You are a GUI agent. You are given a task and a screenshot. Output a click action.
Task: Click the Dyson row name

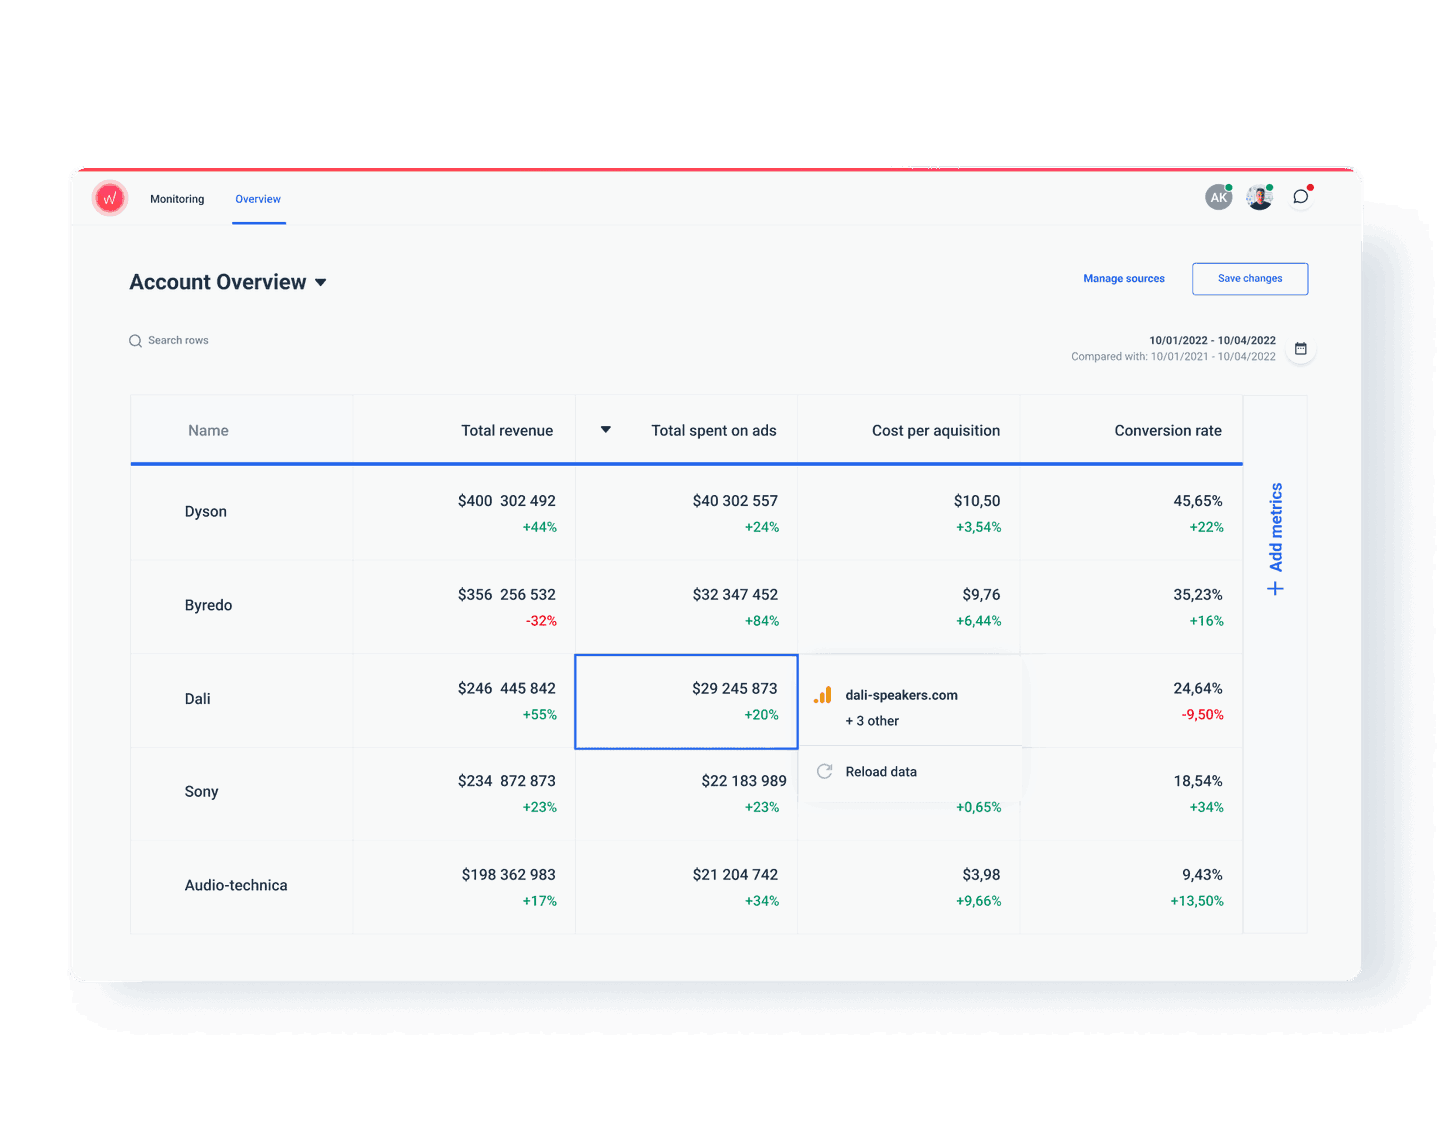[x=206, y=511]
